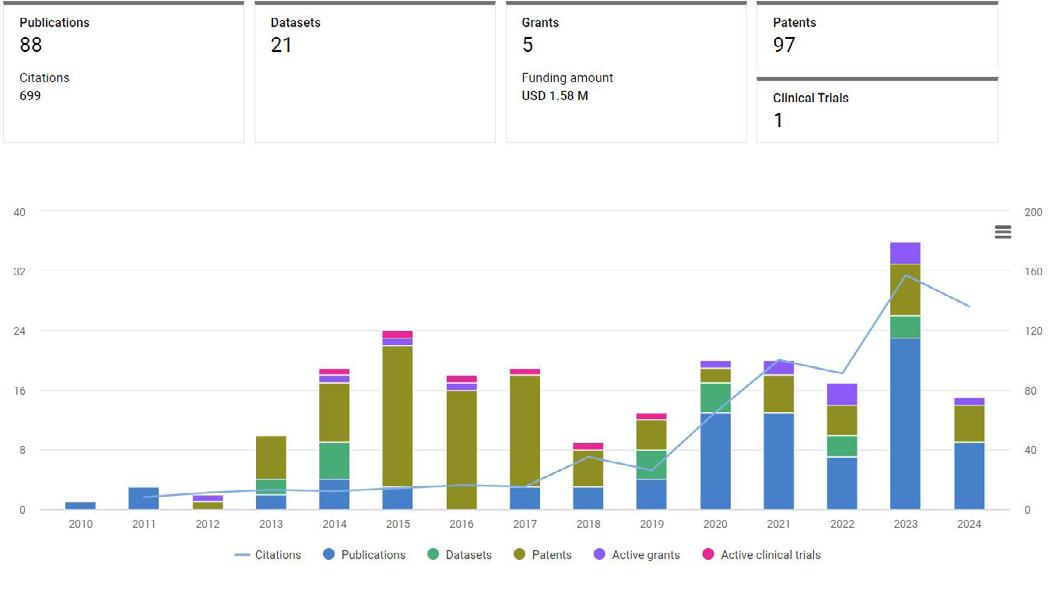The width and height of the screenshot is (1049, 599).
Task: Toggle Active clinical trials legend marker
Action: pos(708,554)
